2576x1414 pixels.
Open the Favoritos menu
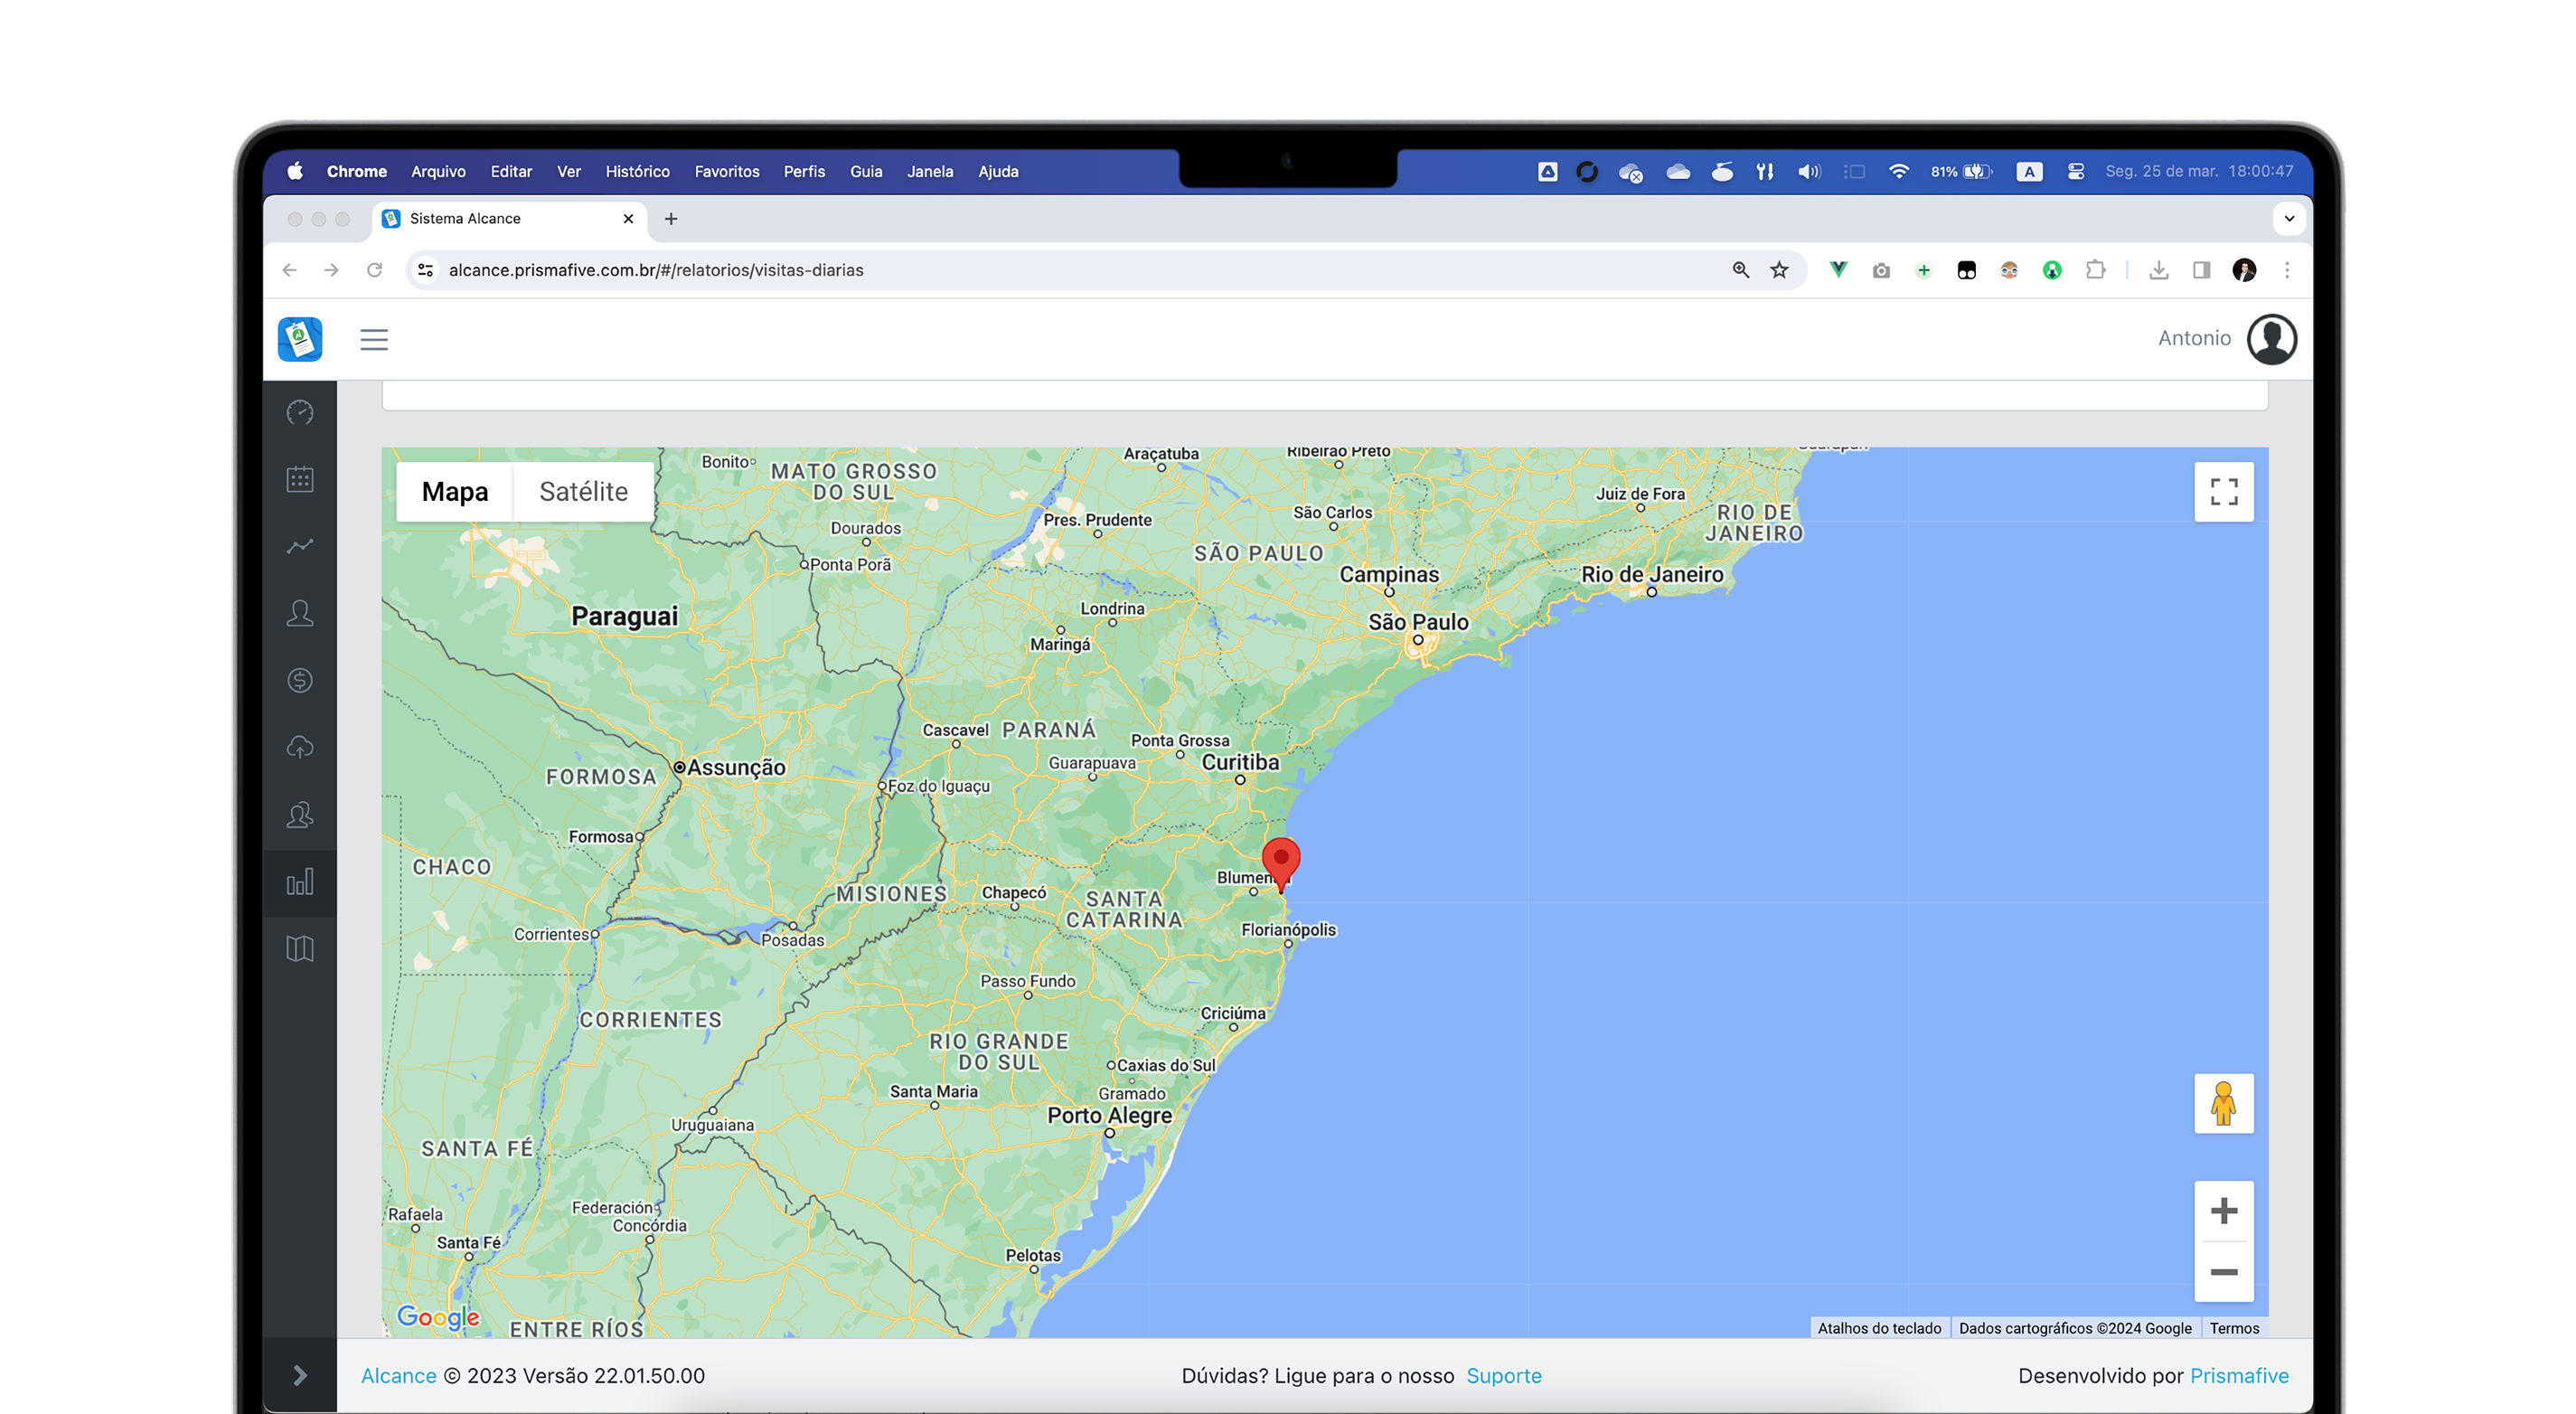coord(726,172)
